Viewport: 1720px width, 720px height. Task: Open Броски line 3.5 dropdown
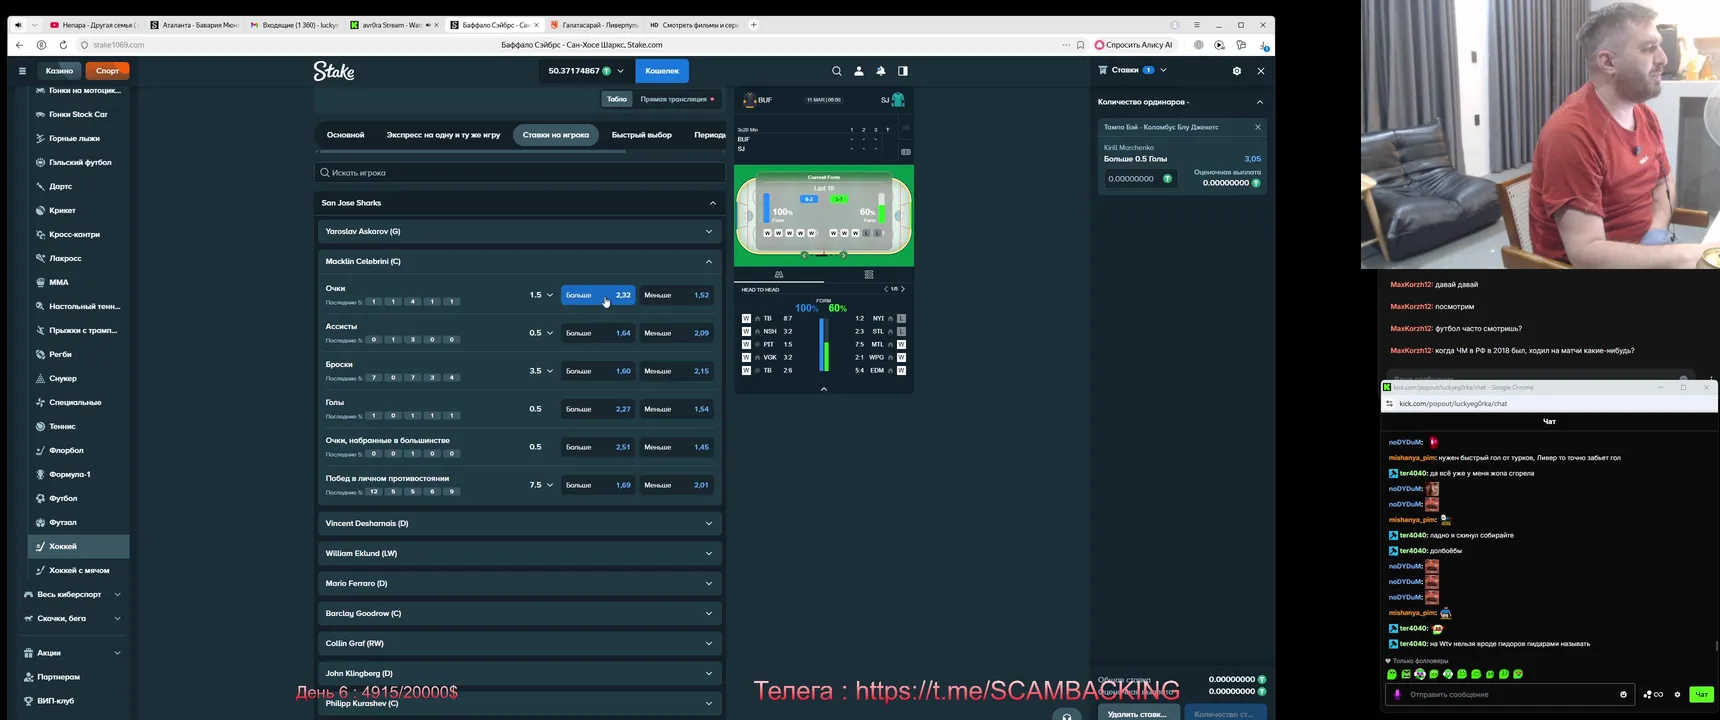click(541, 371)
